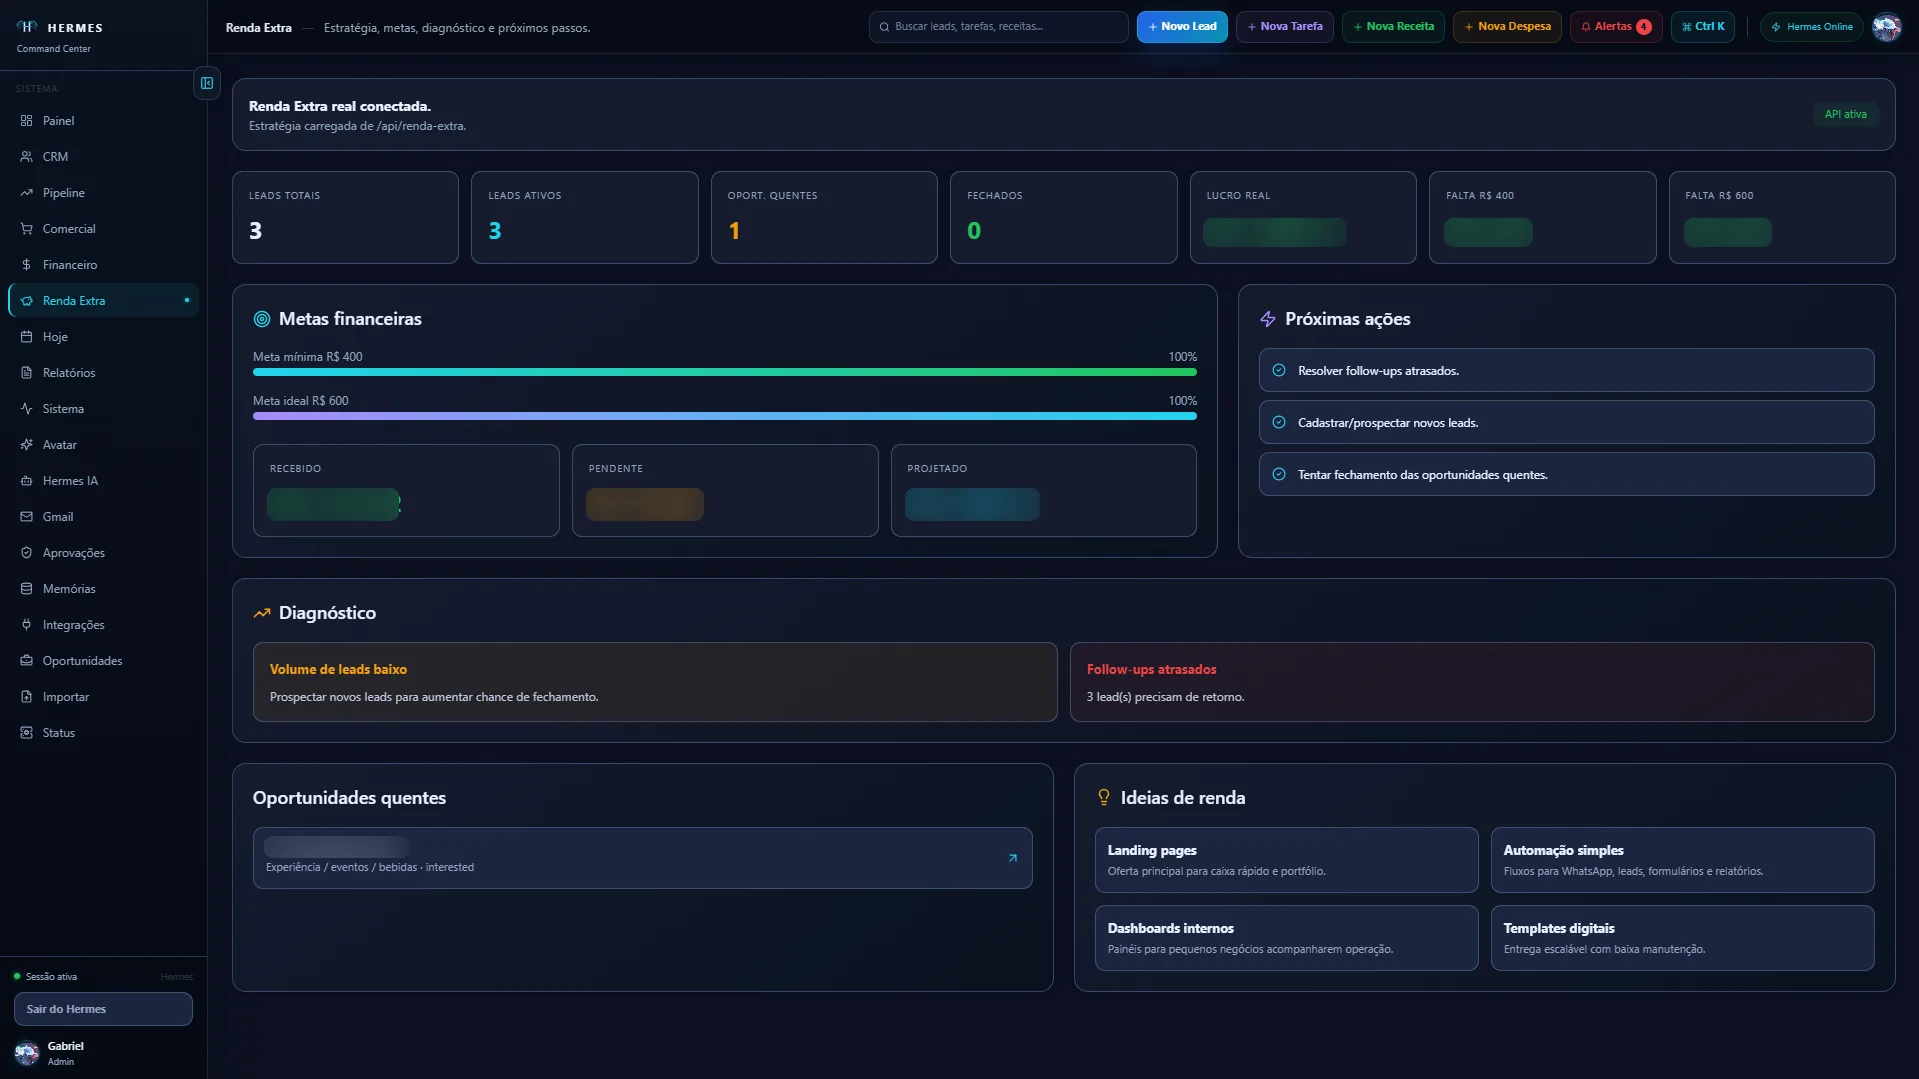1919x1079 pixels.
Task: Click the Hoje calendar icon
Action: coord(26,337)
